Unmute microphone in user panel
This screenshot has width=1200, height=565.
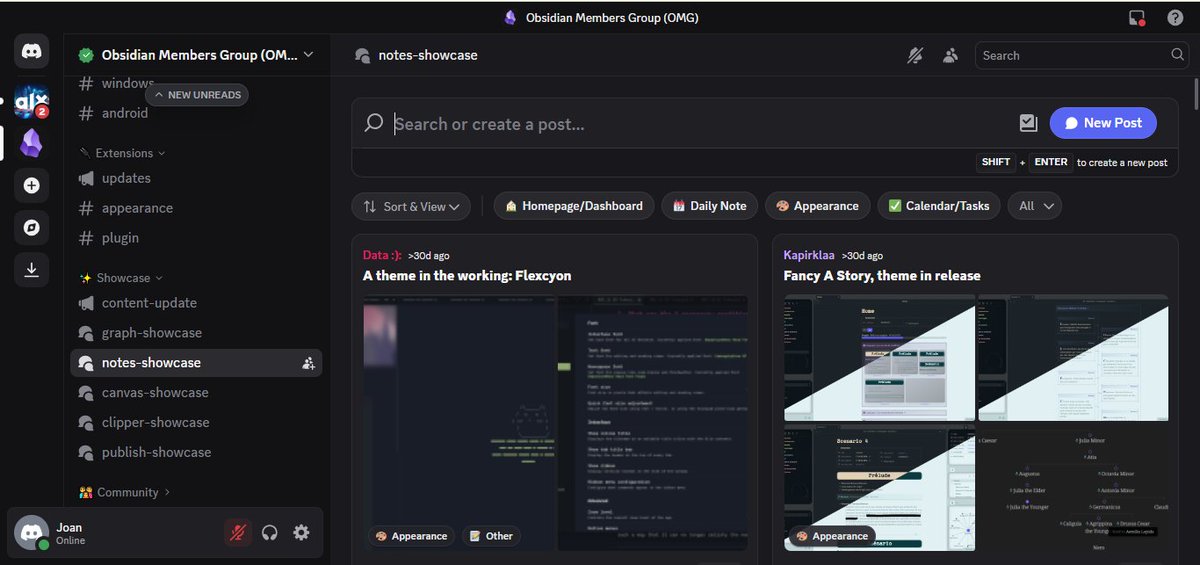point(237,533)
